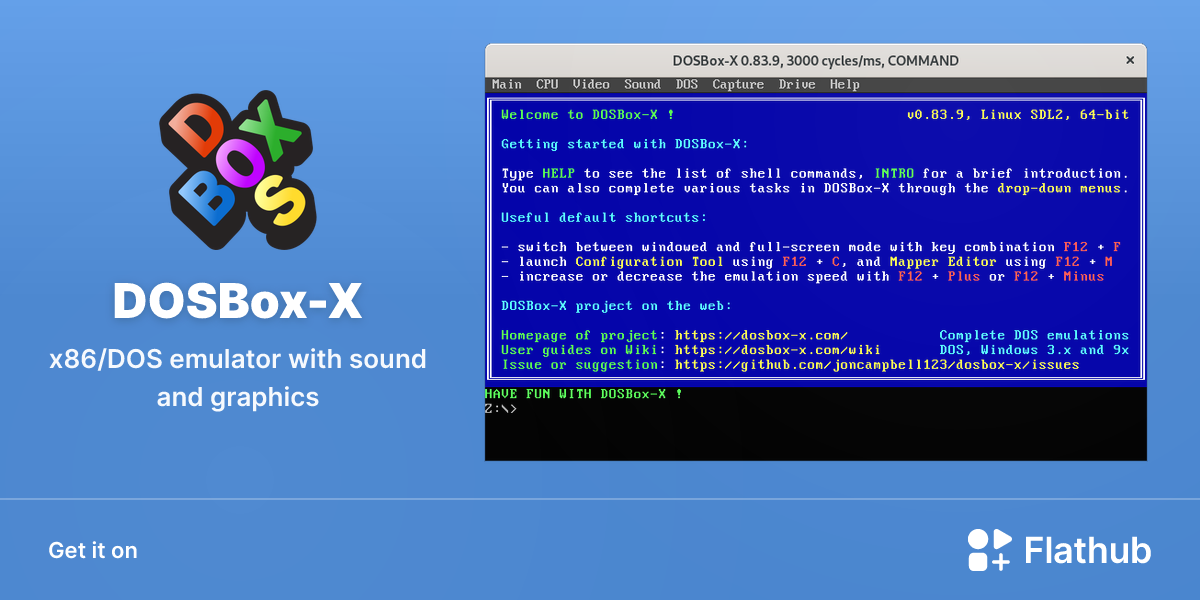Click the Flathub logo icon
Viewport: 1200px width, 600px height.
tap(989, 550)
